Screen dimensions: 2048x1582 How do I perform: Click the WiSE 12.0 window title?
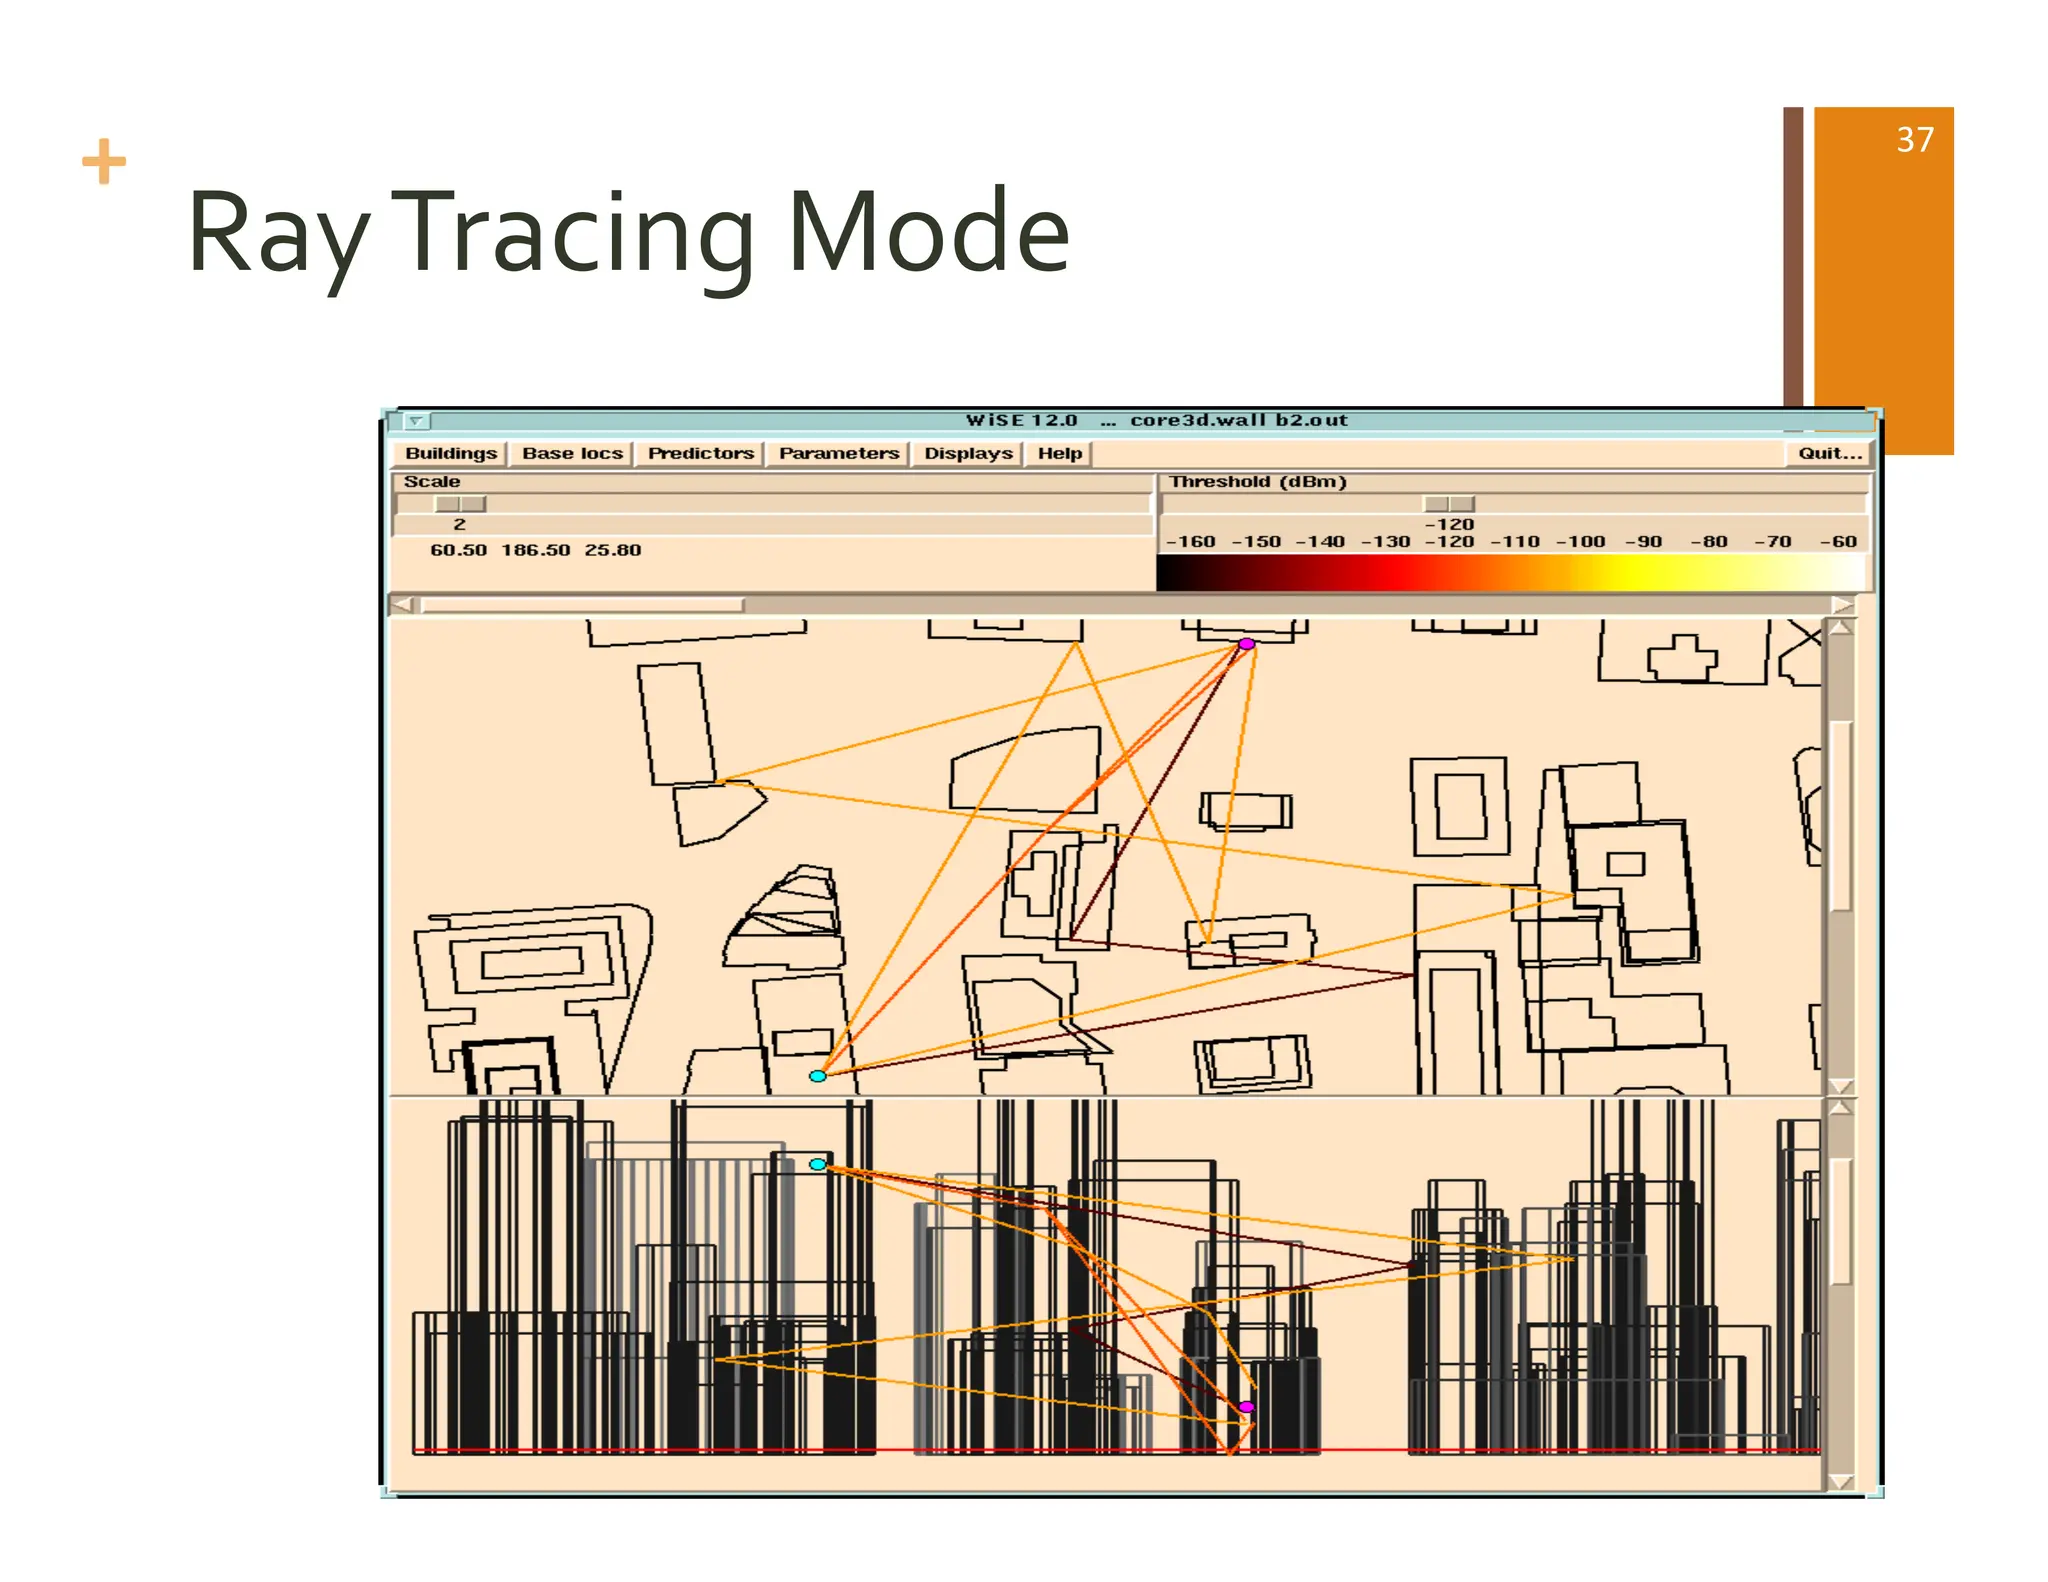pyautogui.click(x=1156, y=421)
